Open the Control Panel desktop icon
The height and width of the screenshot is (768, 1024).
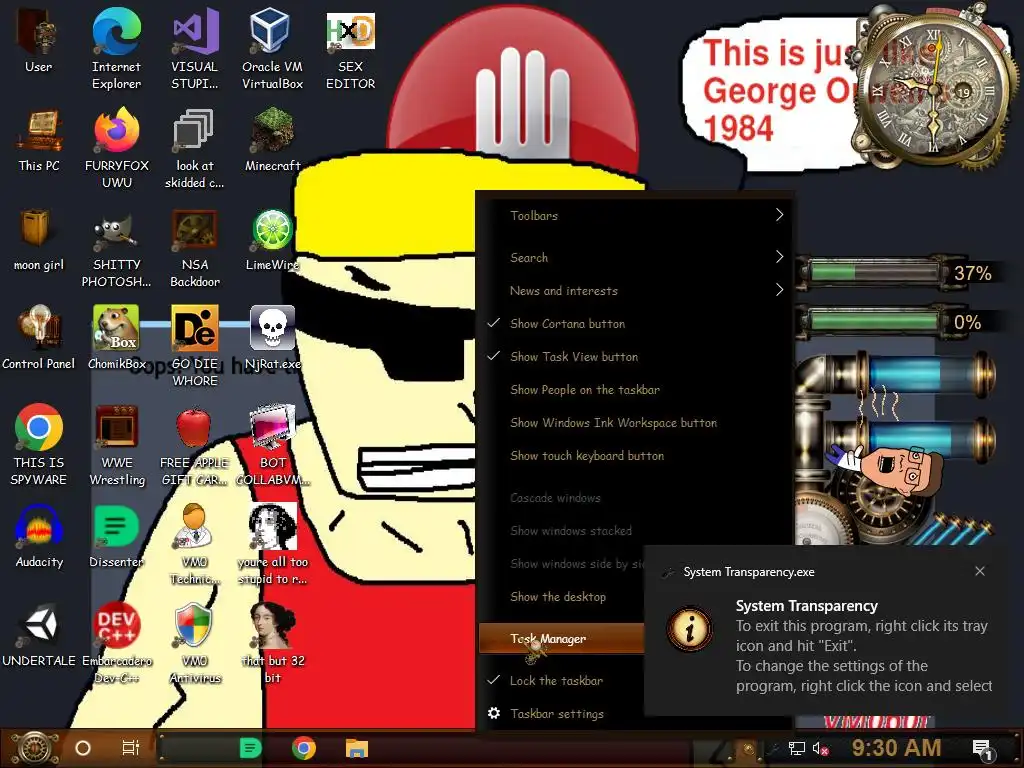[39, 337]
